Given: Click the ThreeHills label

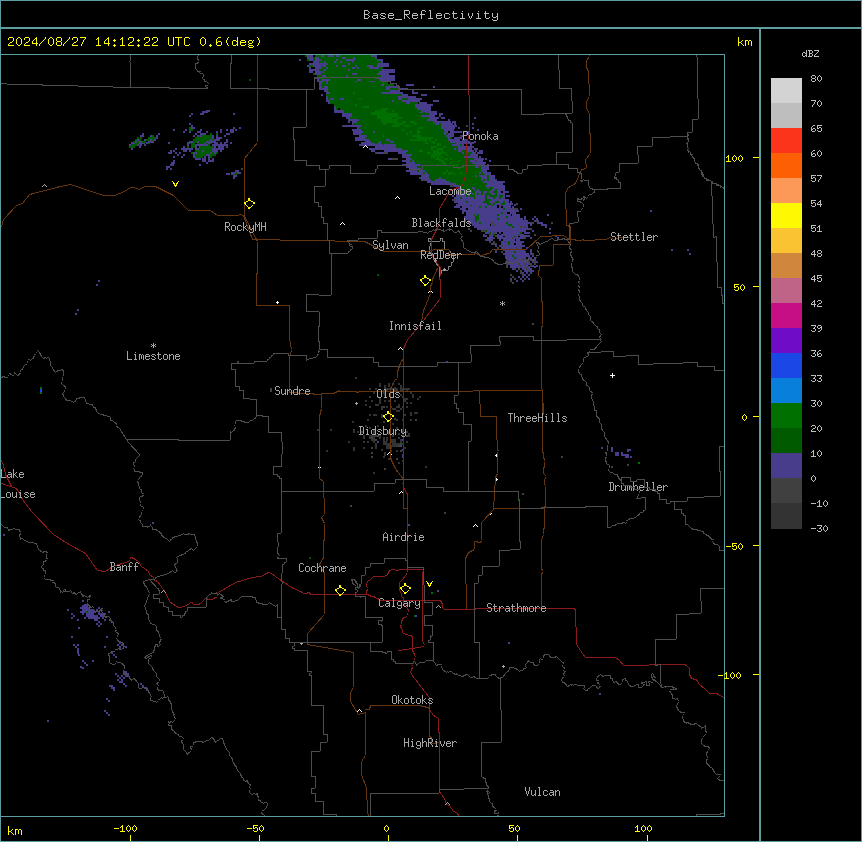Looking at the screenshot, I should pyautogui.click(x=537, y=418).
